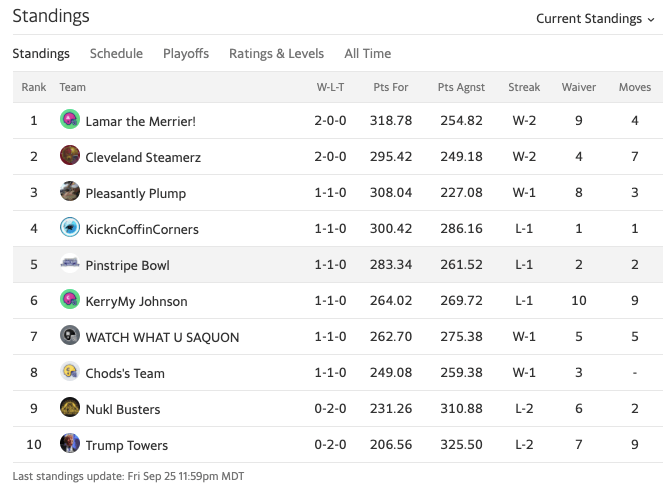
Task: Go to the All Time tab
Action: pyautogui.click(x=367, y=54)
